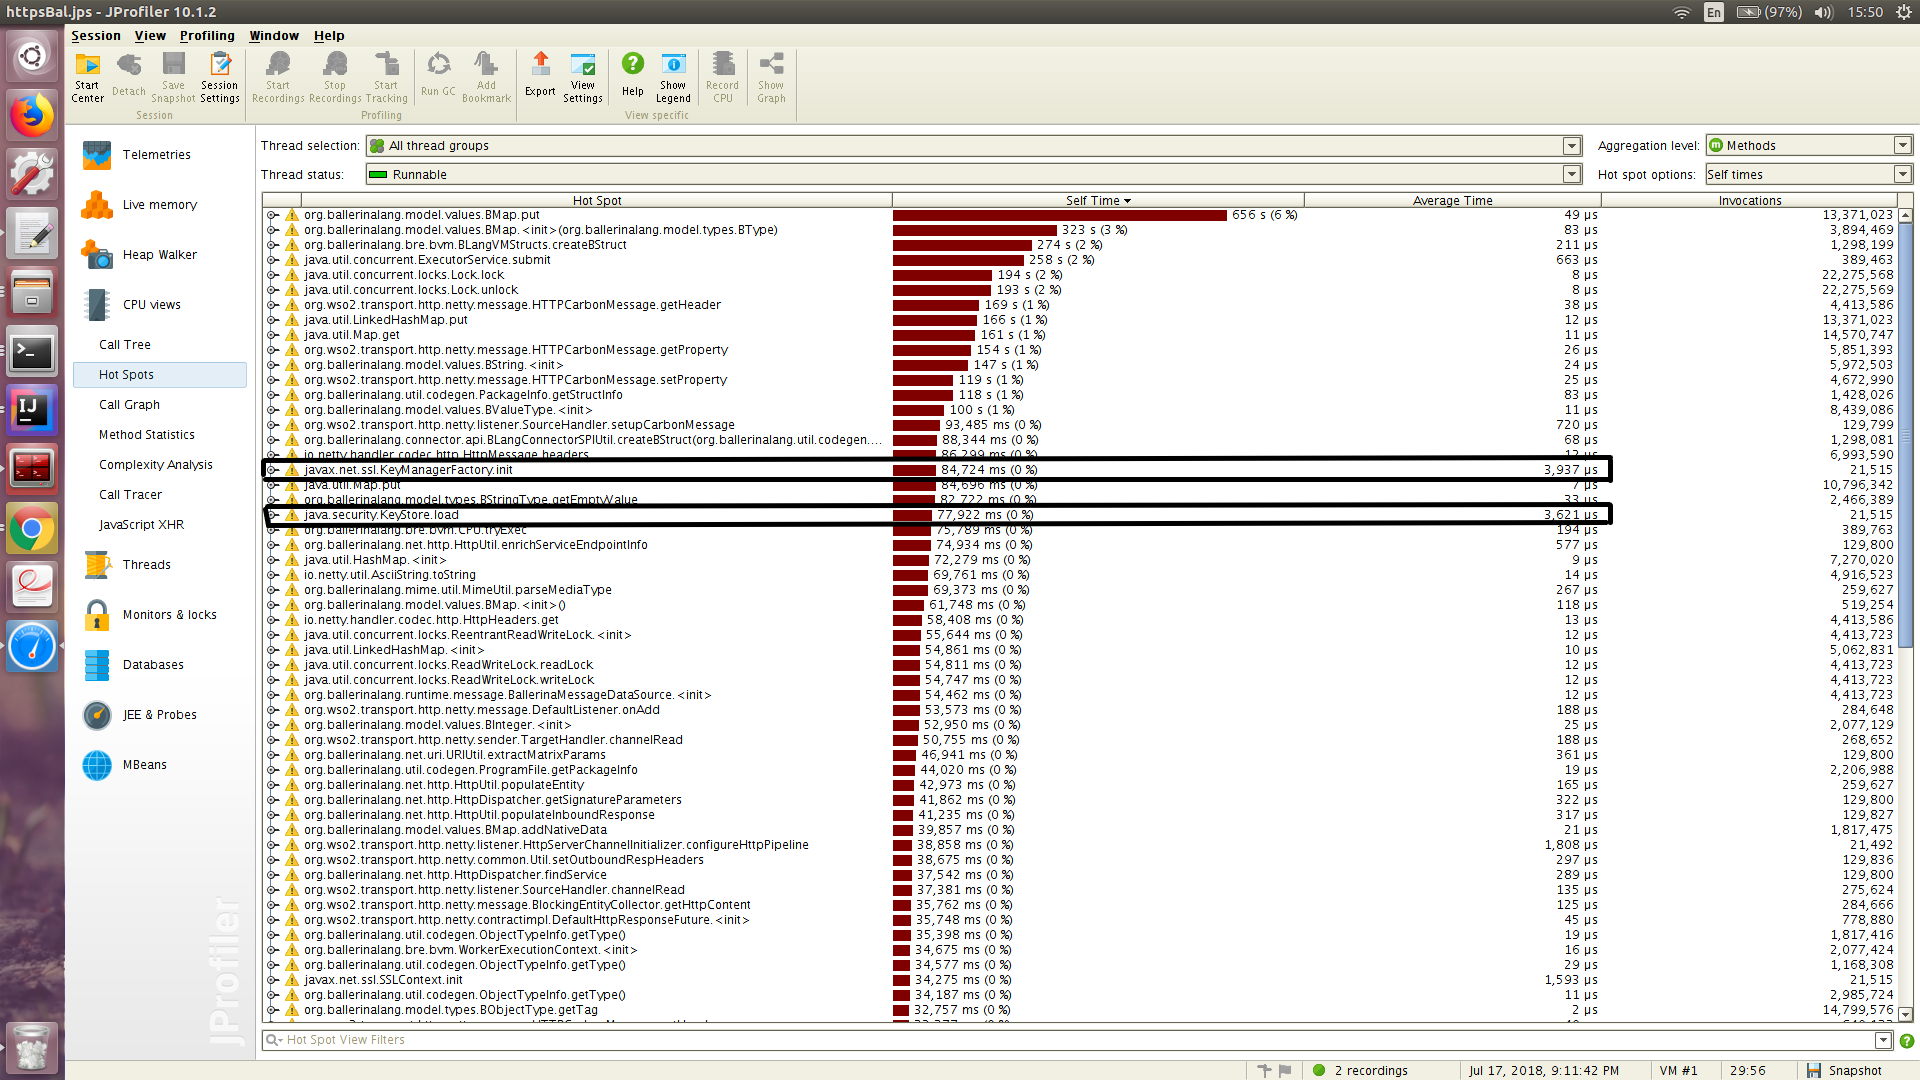
Task: Open the Thread selection dropdown
Action: pyautogui.click(x=1572, y=145)
